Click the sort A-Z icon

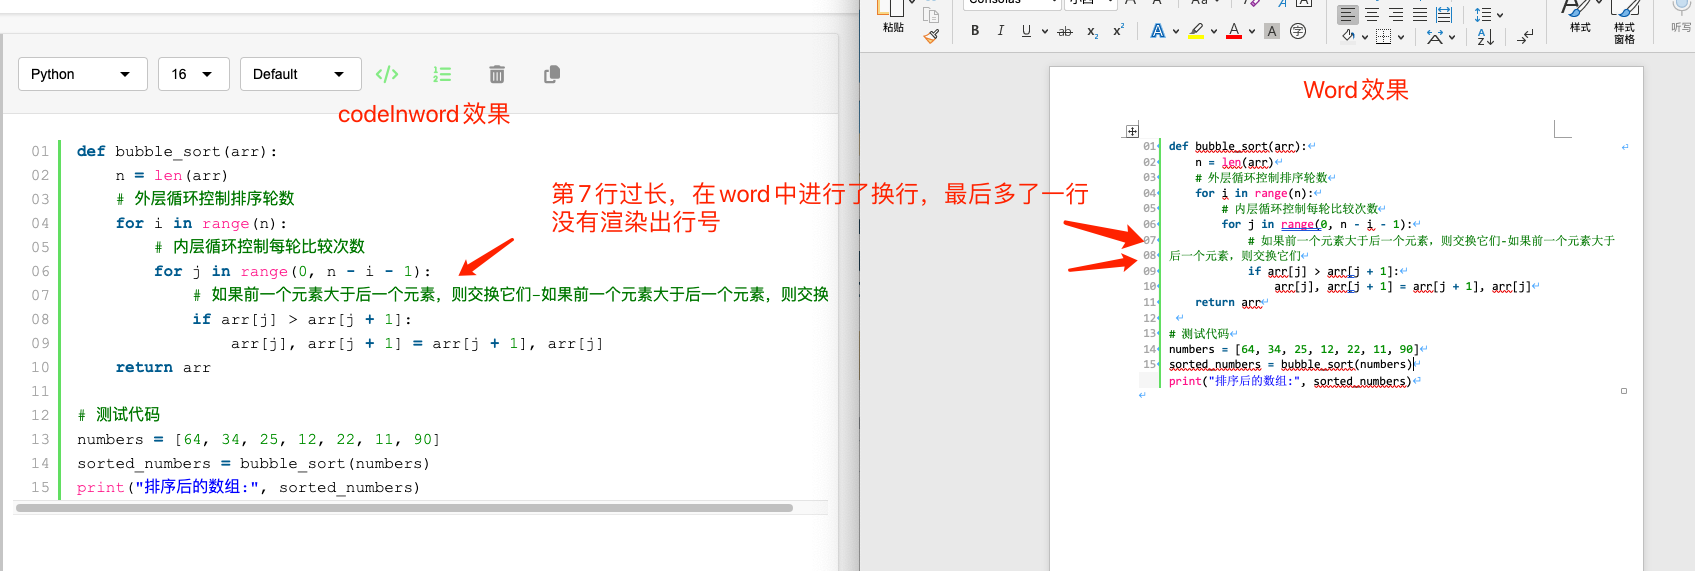(1486, 37)
